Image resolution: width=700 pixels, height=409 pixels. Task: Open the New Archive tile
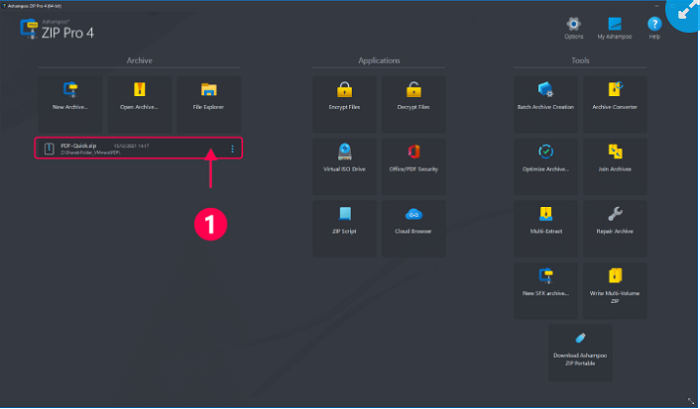pyautogui.click(x=70, y=104)
